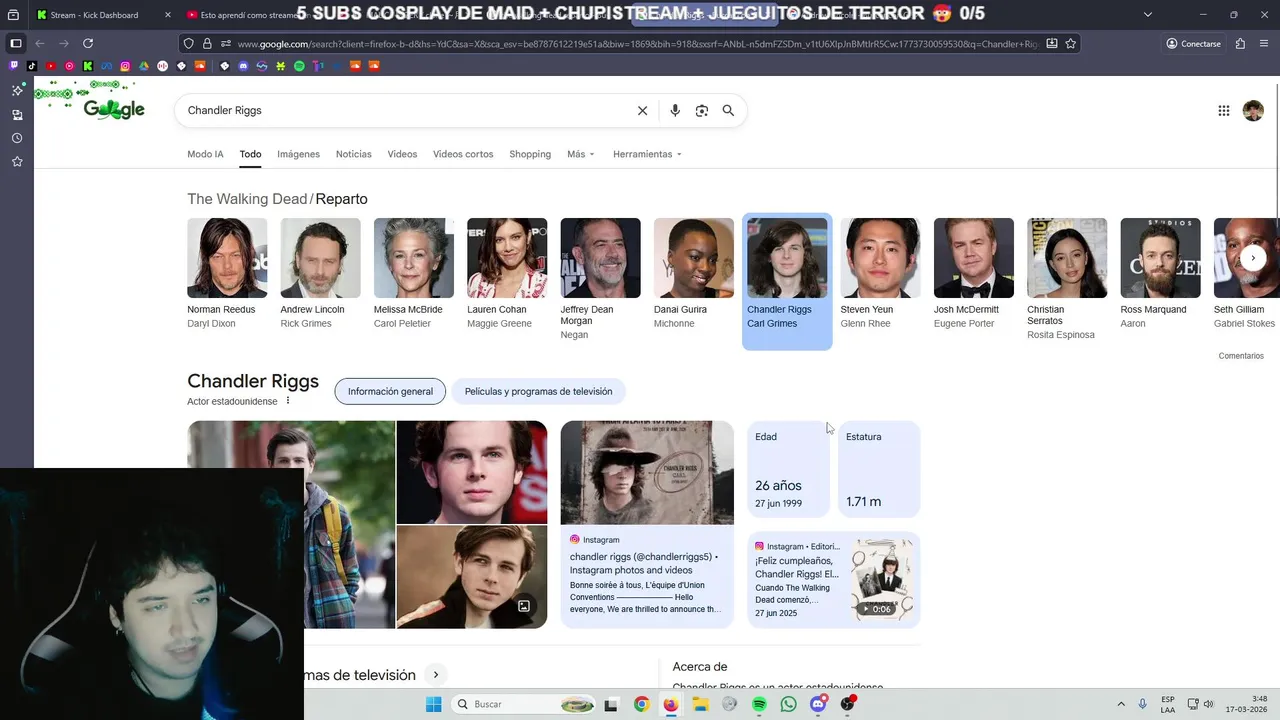Image resolution: width=1280 pixels, height=720 pixels.
Task: Select the Información general chip
Action: click(x=390, y=391)
